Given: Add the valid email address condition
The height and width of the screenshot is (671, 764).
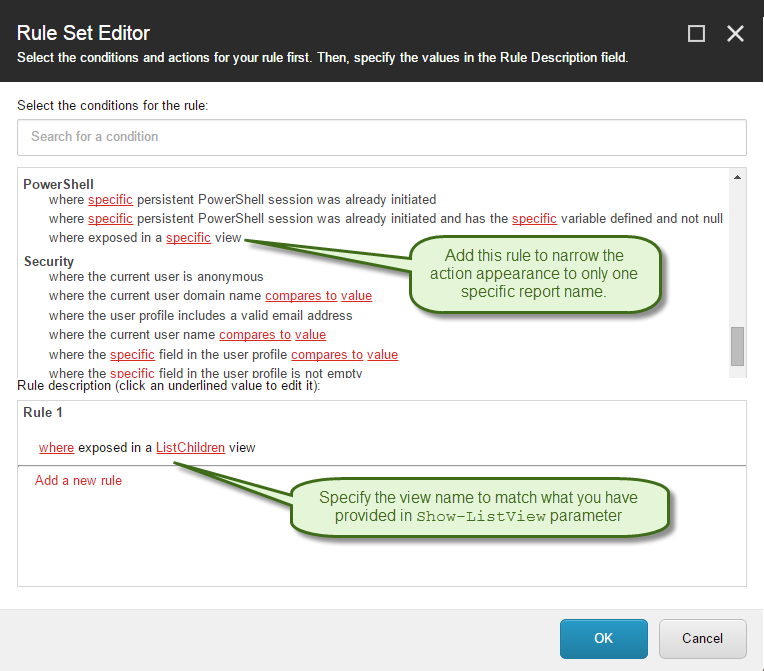Looking at the screenshot, I should coord(200,315).
